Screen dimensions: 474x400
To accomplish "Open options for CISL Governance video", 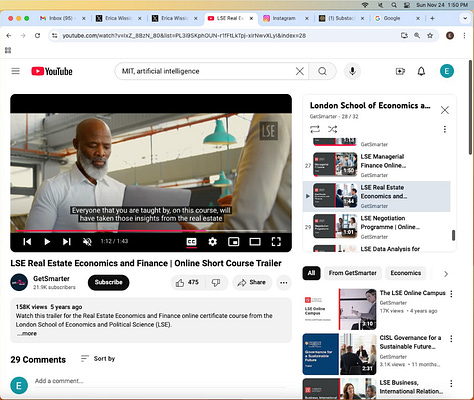I will point(451,339).
